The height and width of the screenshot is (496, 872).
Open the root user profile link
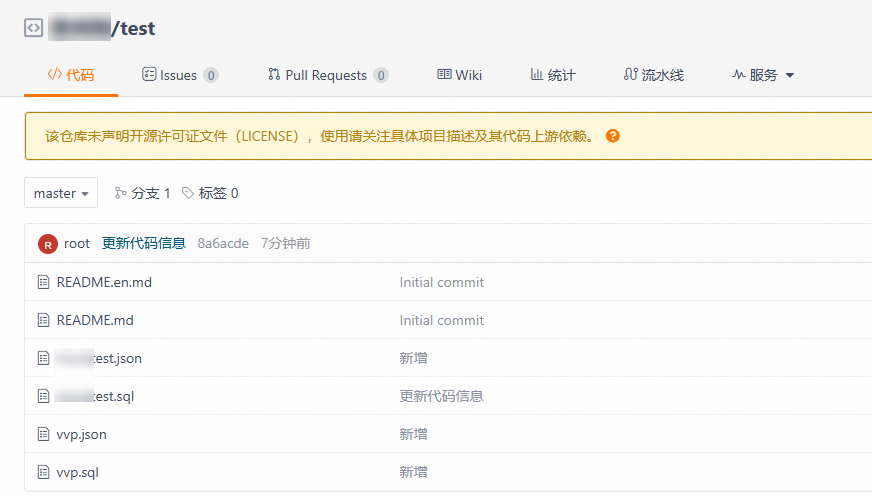pos(77,244)
